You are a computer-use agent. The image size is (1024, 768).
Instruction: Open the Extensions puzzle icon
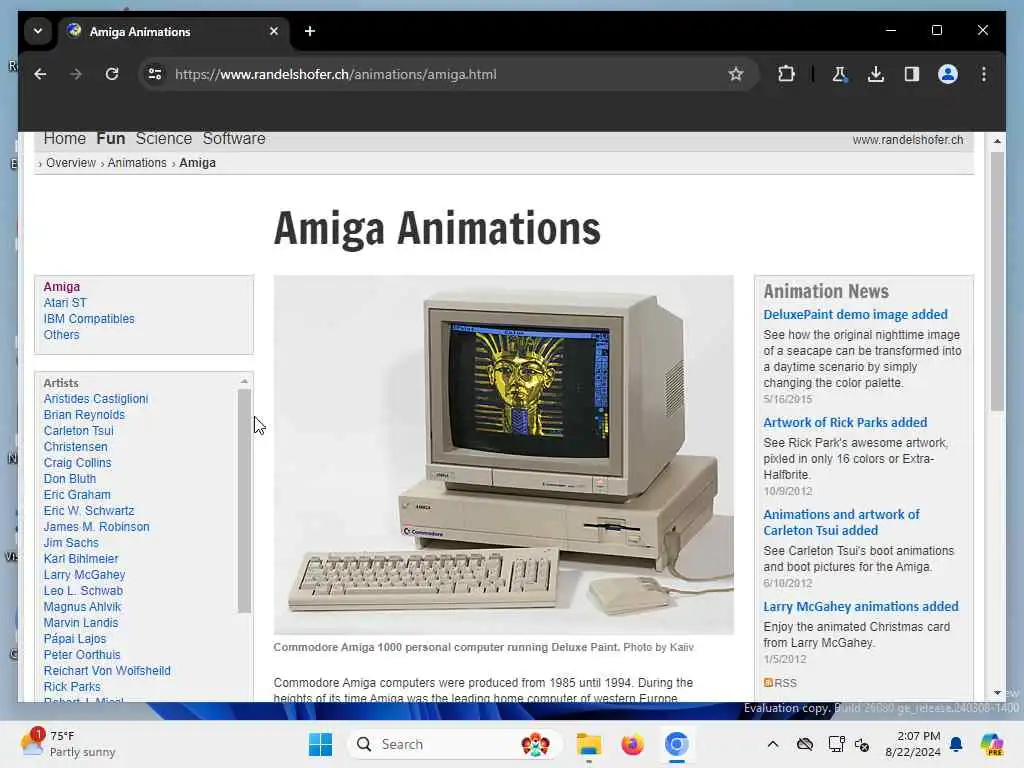(786, 74)
